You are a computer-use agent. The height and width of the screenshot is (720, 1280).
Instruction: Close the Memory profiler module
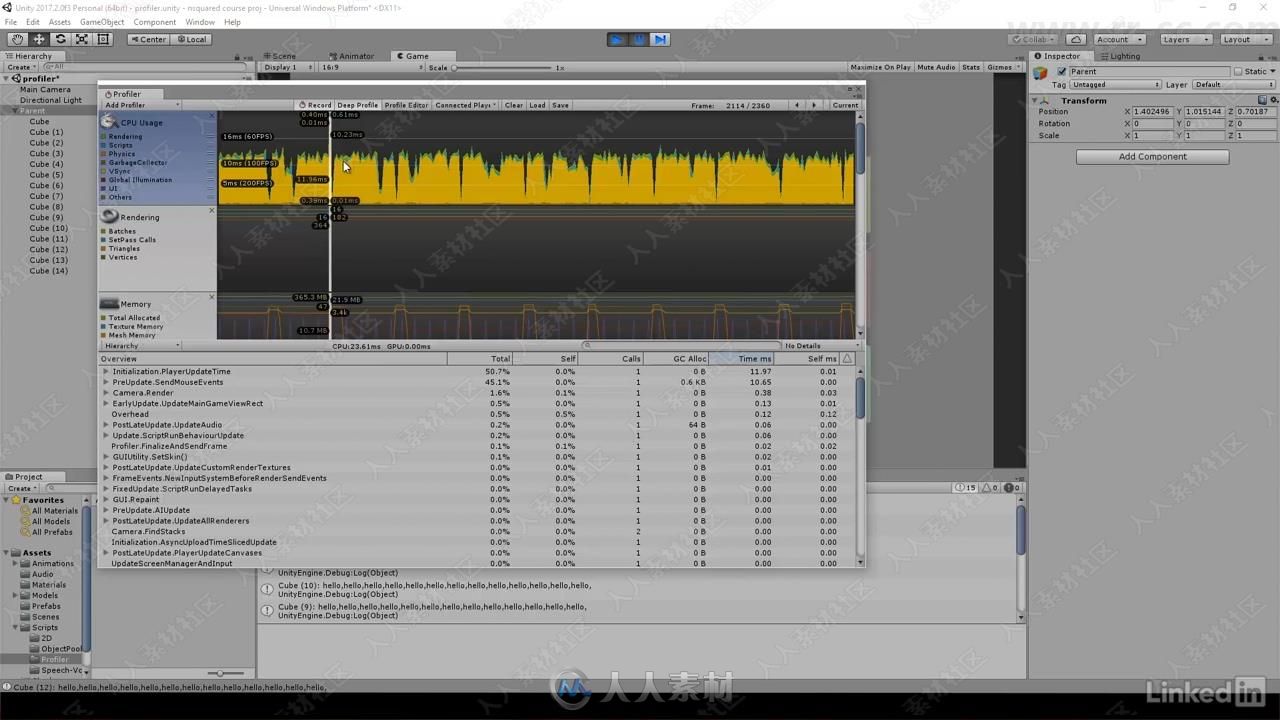point(211,297)
